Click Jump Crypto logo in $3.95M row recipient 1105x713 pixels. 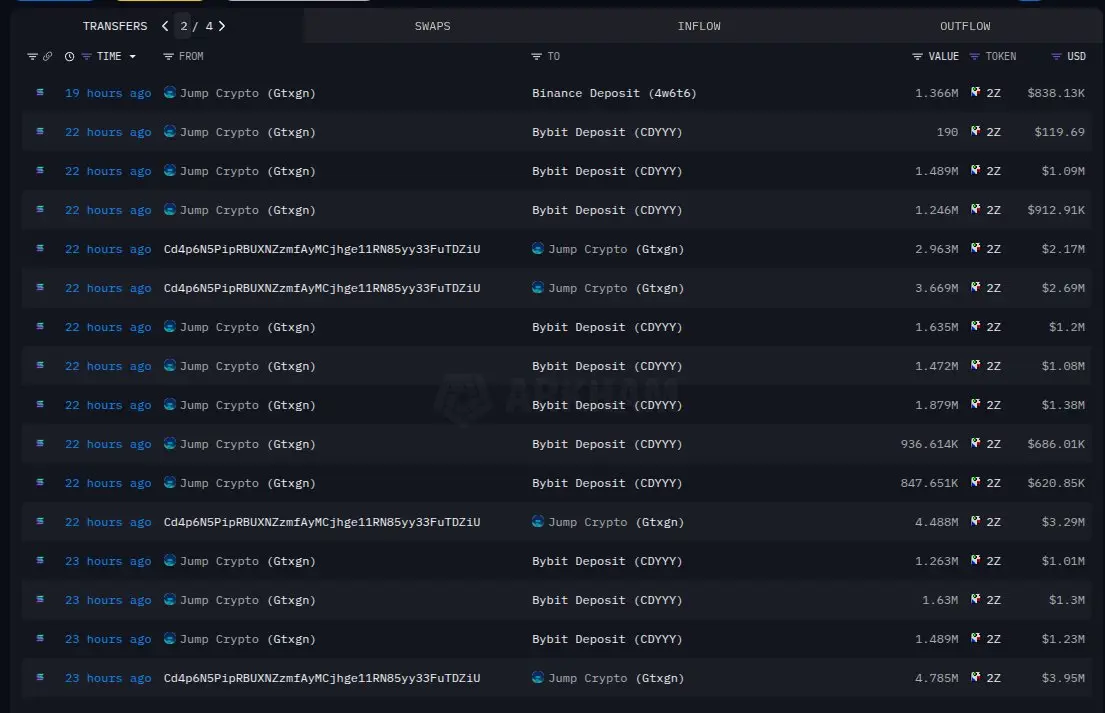538,677
